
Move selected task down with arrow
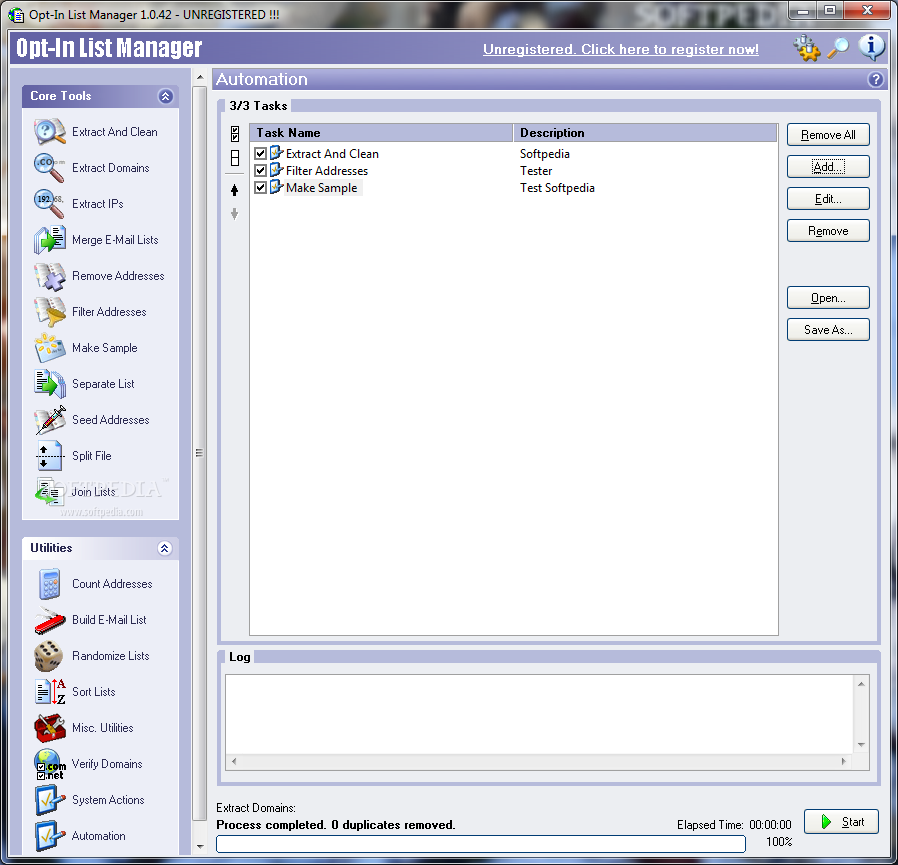234,214
